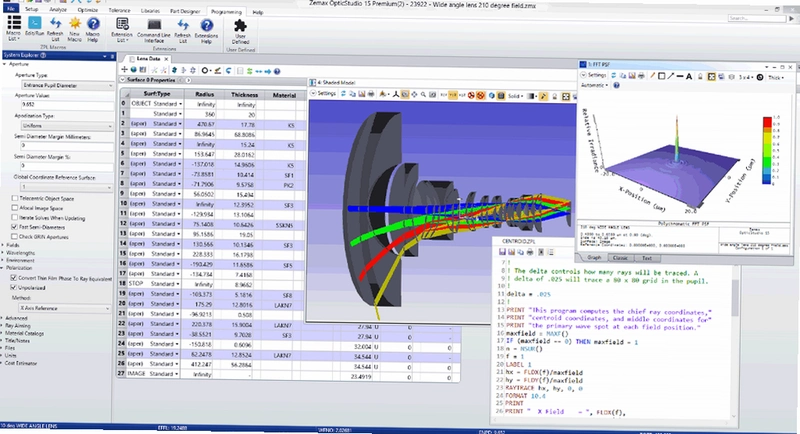The height and width of the screenshot is (434, 800).
Task: Enable Afocal Image Space
Action: coord(15,208)
